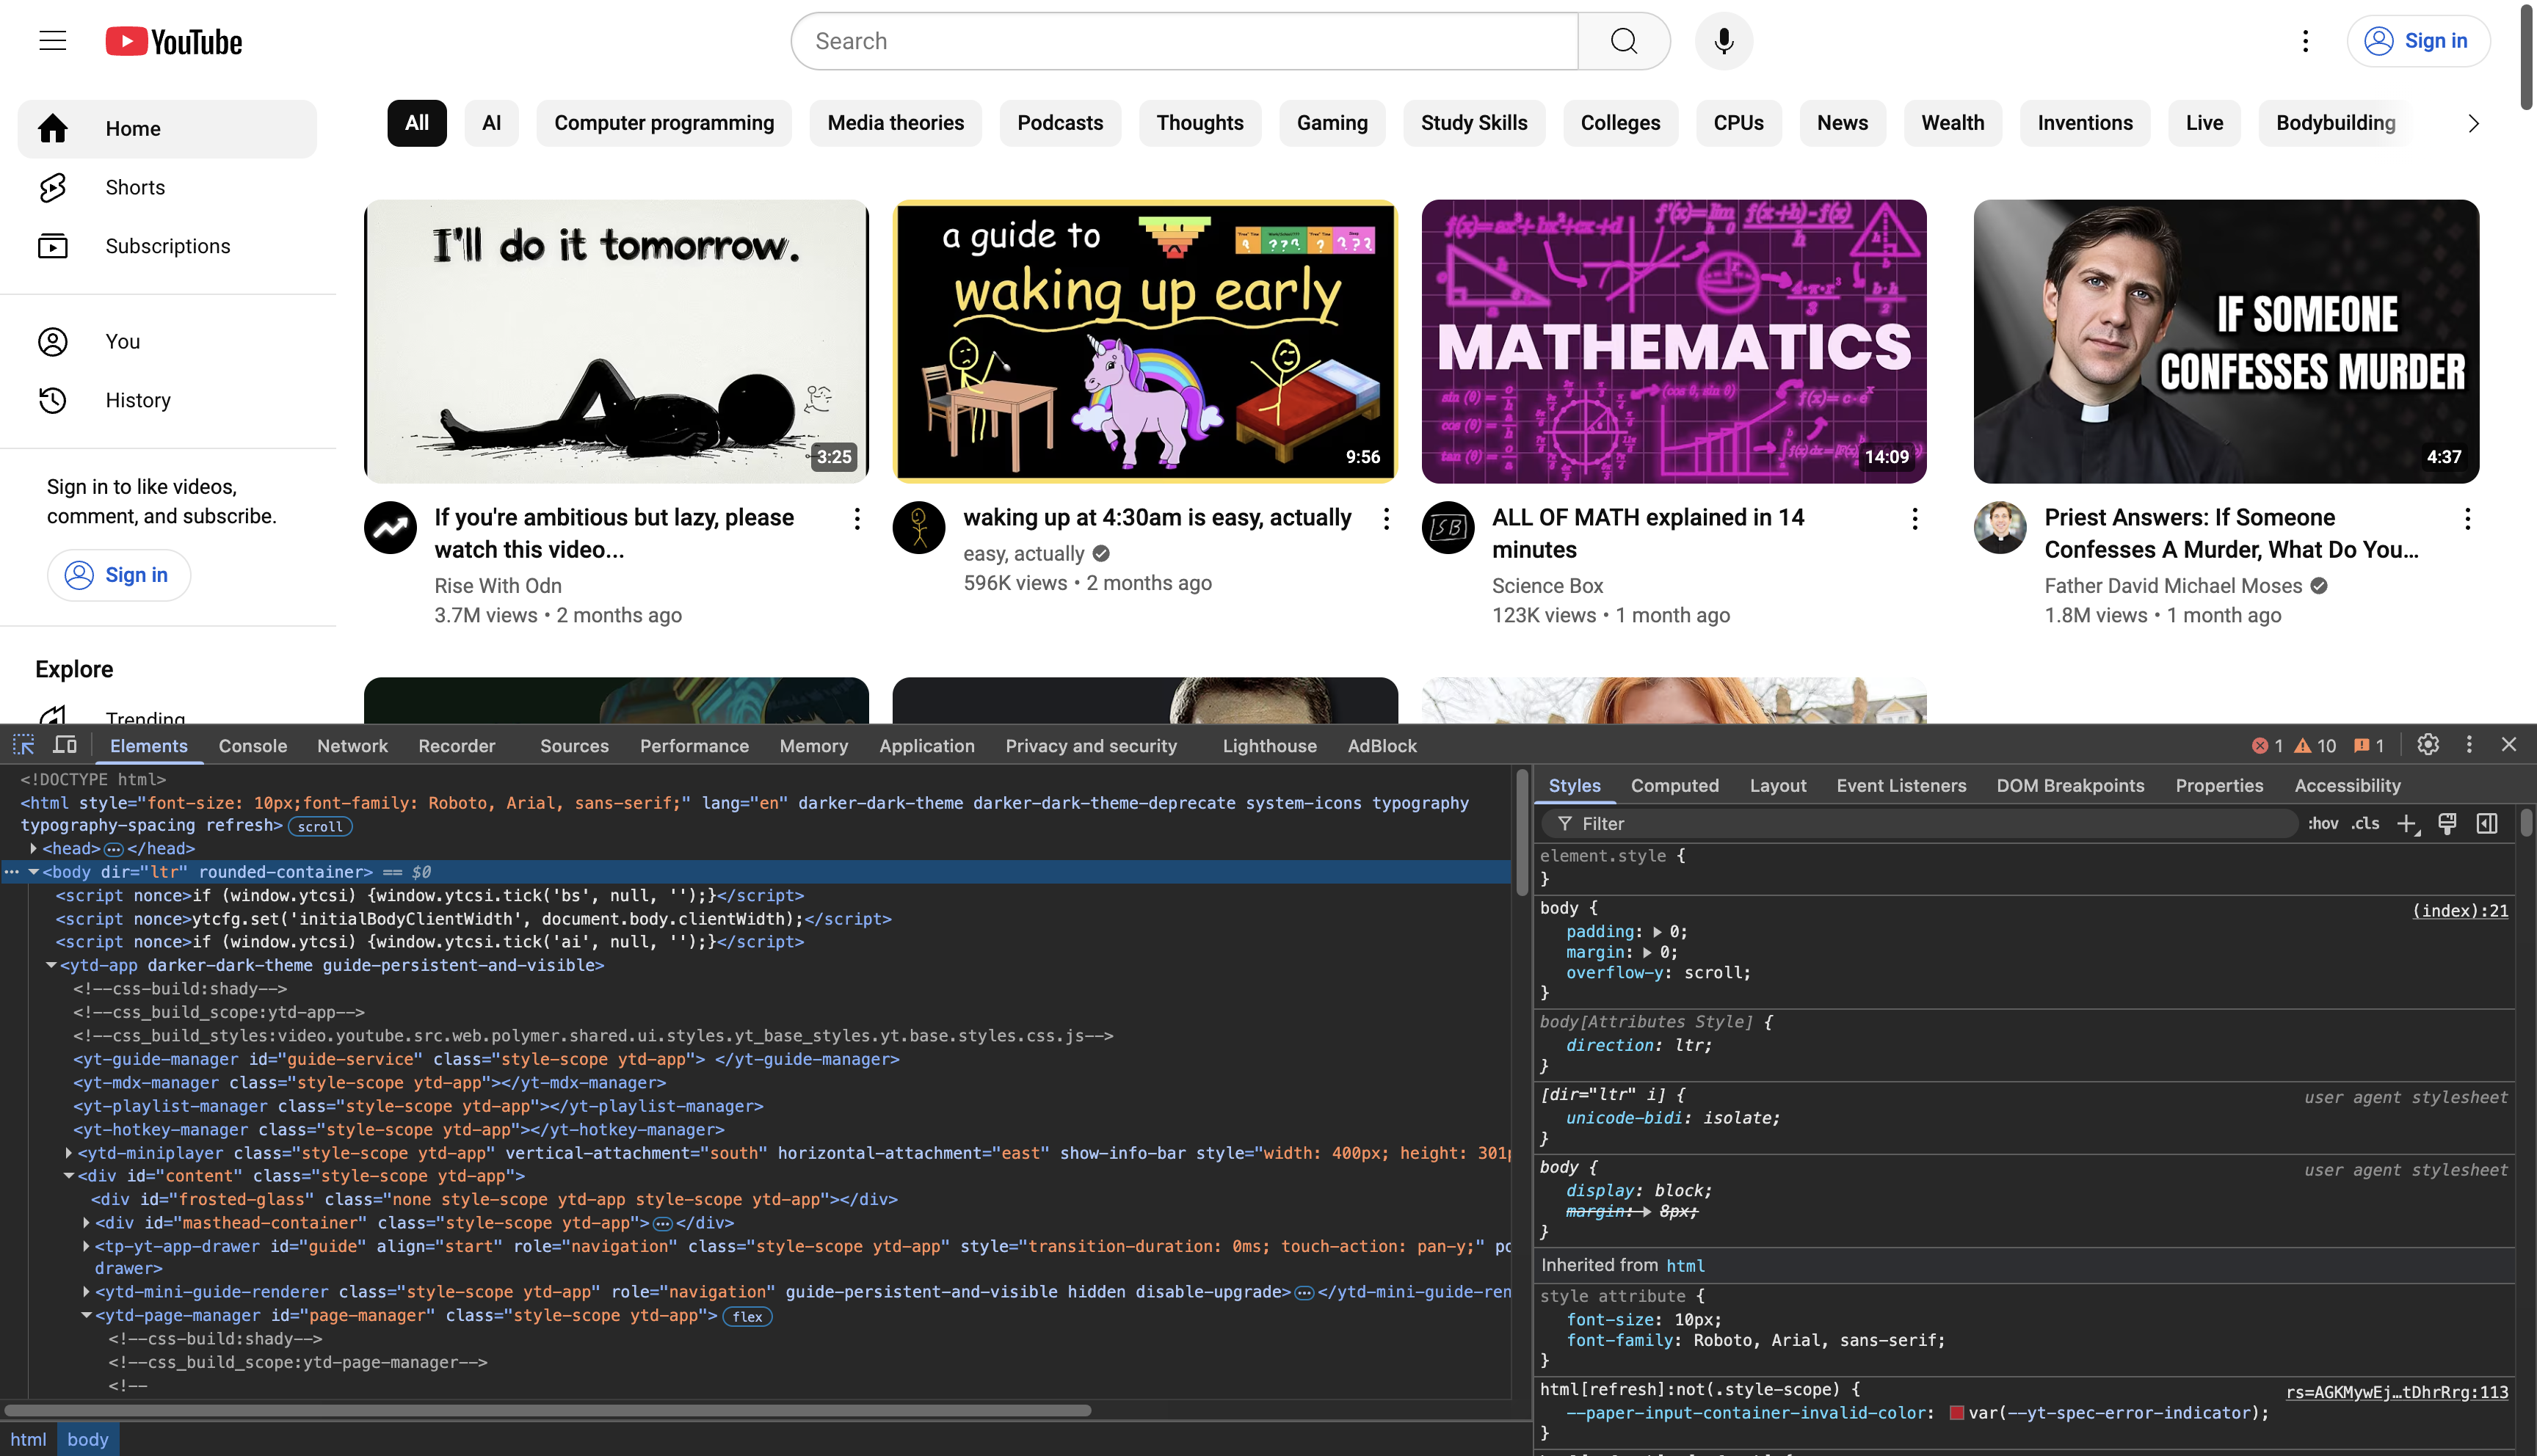Start voice search with microphone icon
Viewport: 2537px width, 1456px height.
(1723, 41)
